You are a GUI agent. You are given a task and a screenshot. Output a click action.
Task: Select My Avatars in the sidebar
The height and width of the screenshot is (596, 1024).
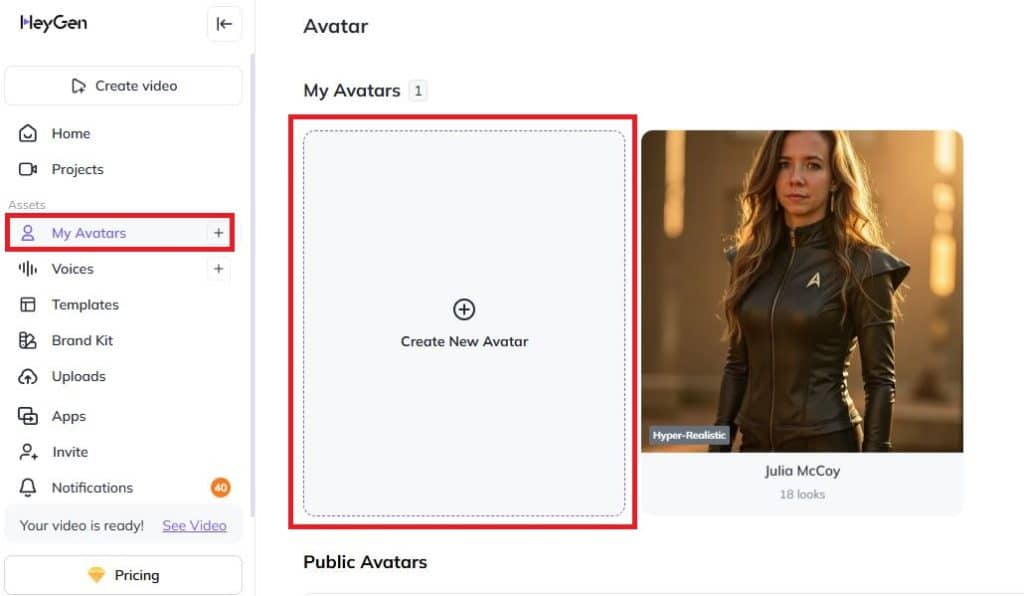click(120, 233)
